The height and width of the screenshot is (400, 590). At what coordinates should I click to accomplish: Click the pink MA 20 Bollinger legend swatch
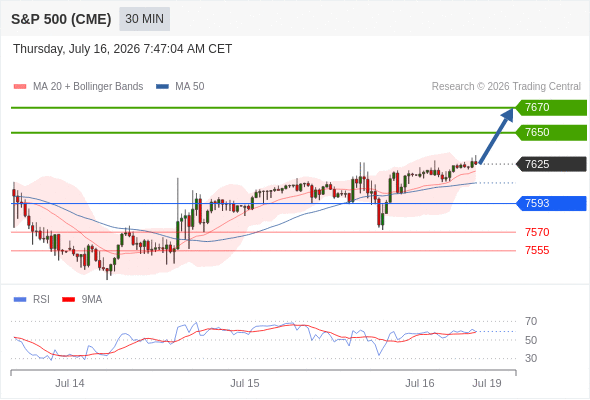[x=20, y=87]
